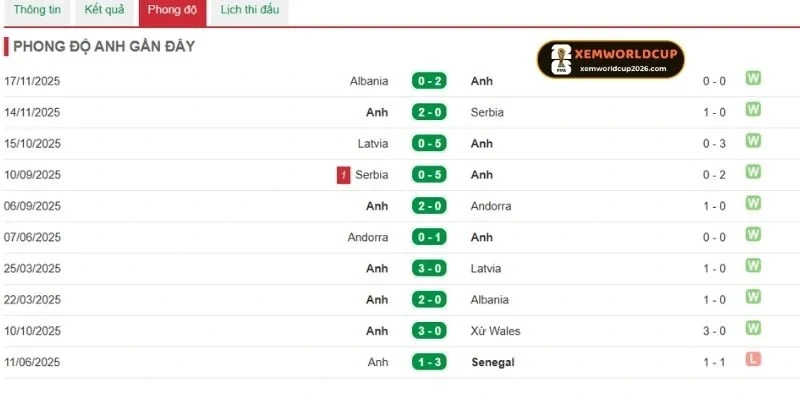Click the win icon for the 07/06/2025 match
This screenshot has height=400, width=800.
point(753,236)
